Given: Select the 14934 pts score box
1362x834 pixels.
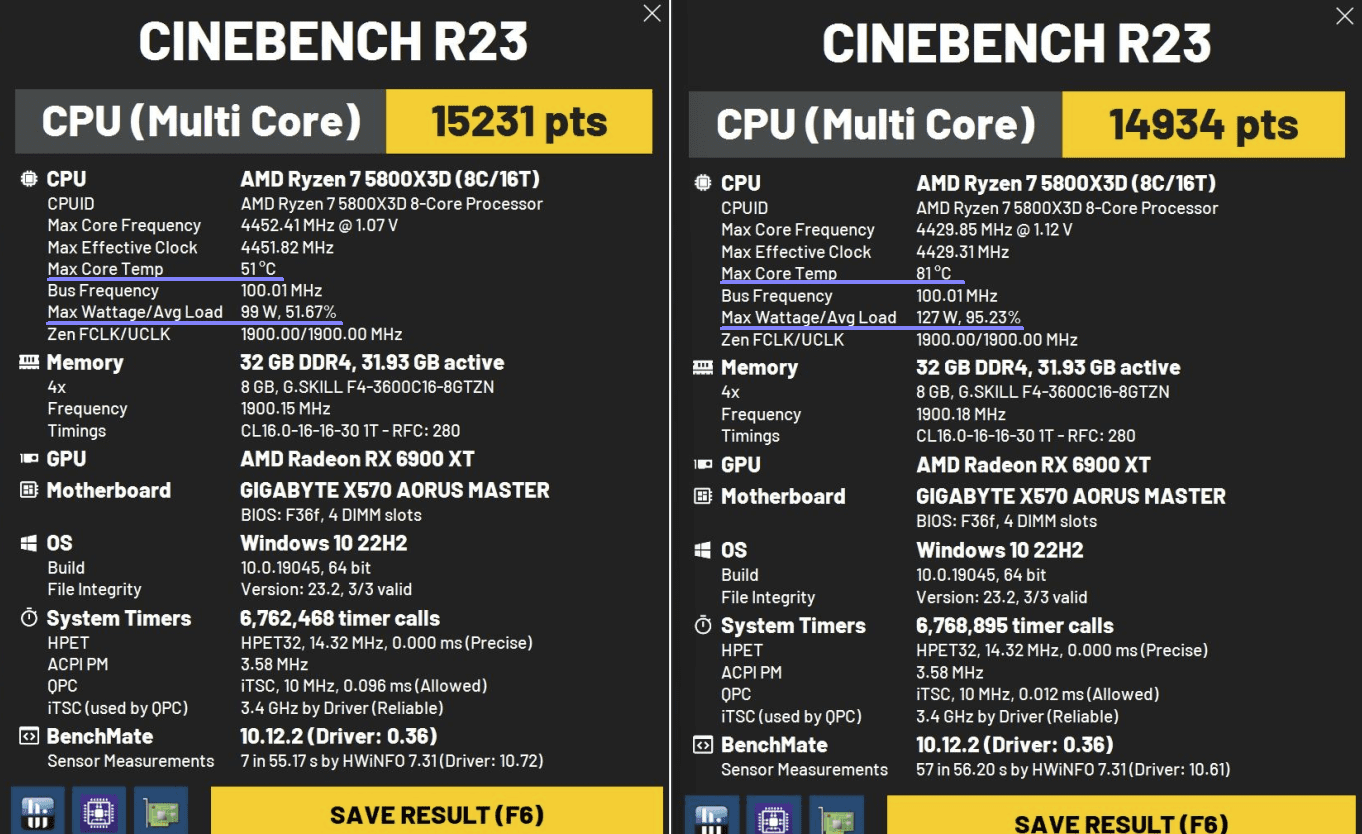Looking at the screenshot, I should 1203,125.
